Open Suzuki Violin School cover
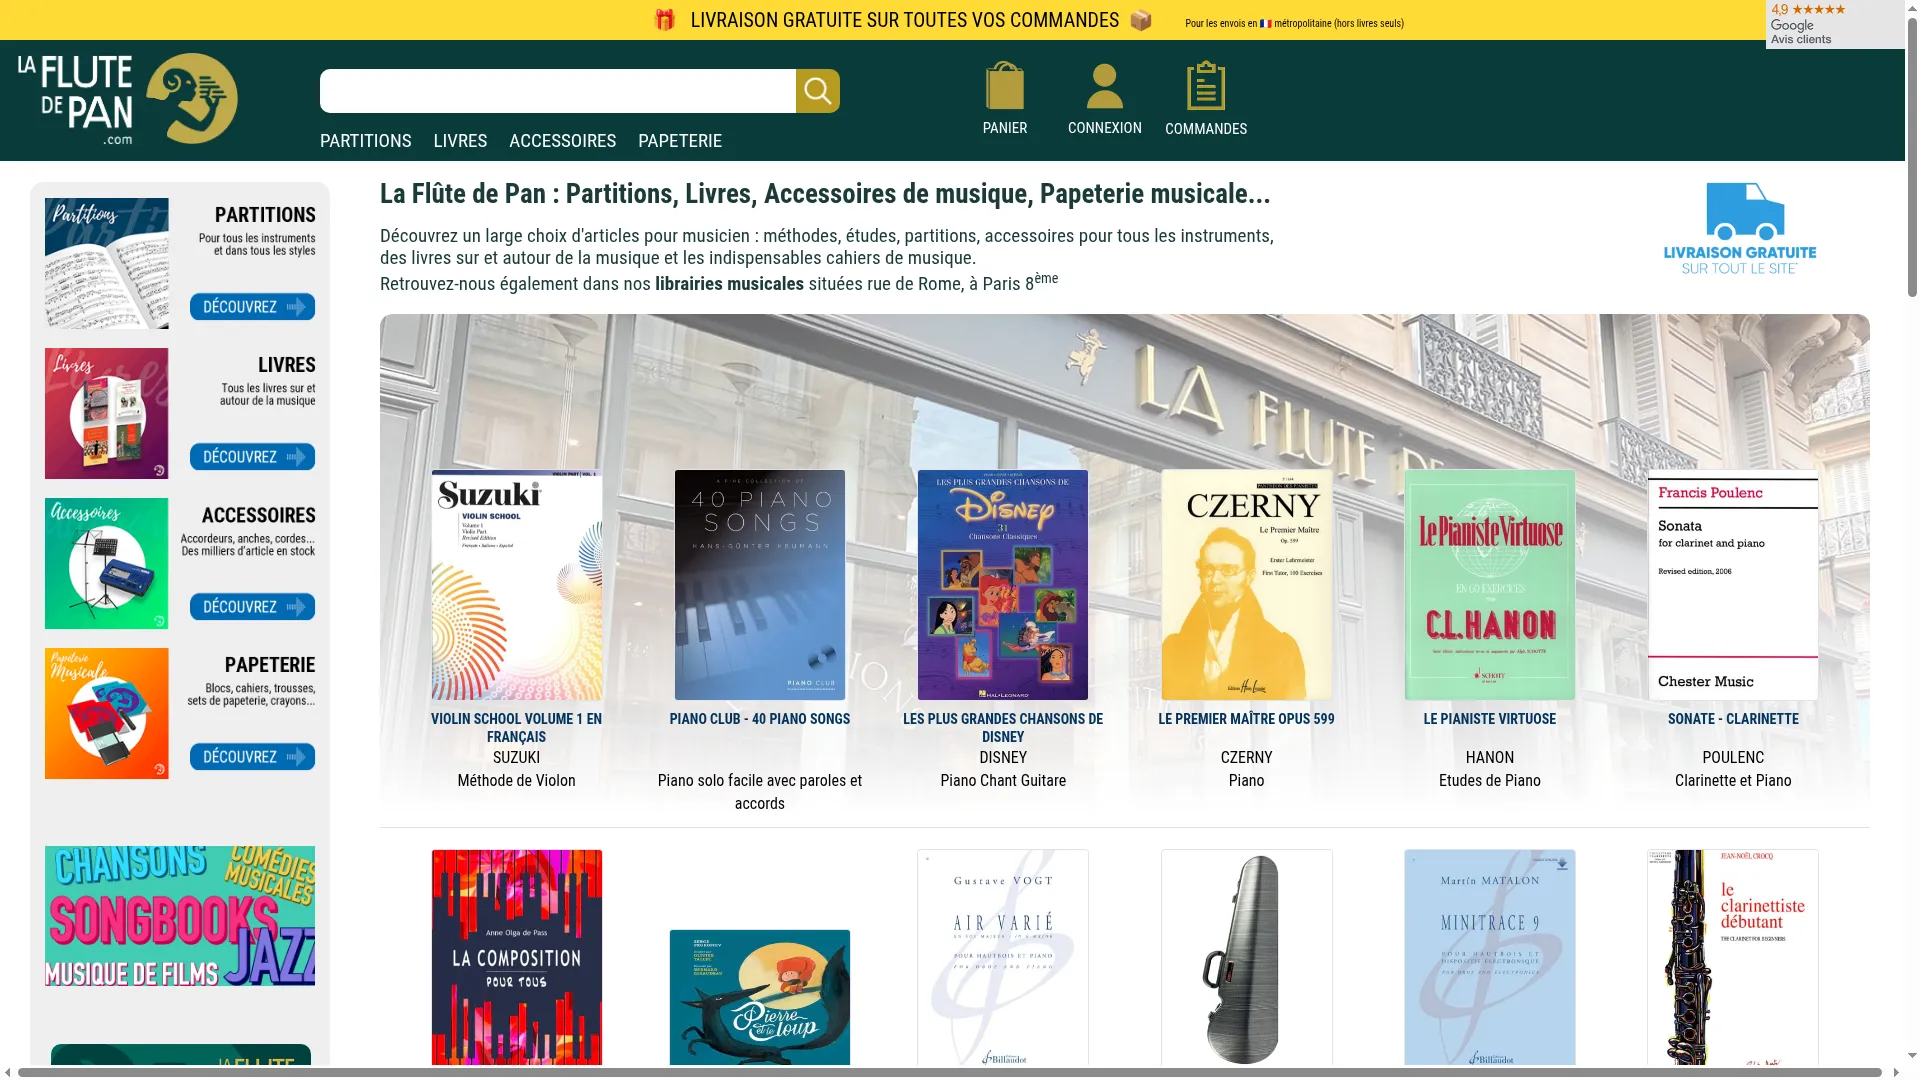The width and height of the screenshot is (1920, 1080). 517,585
